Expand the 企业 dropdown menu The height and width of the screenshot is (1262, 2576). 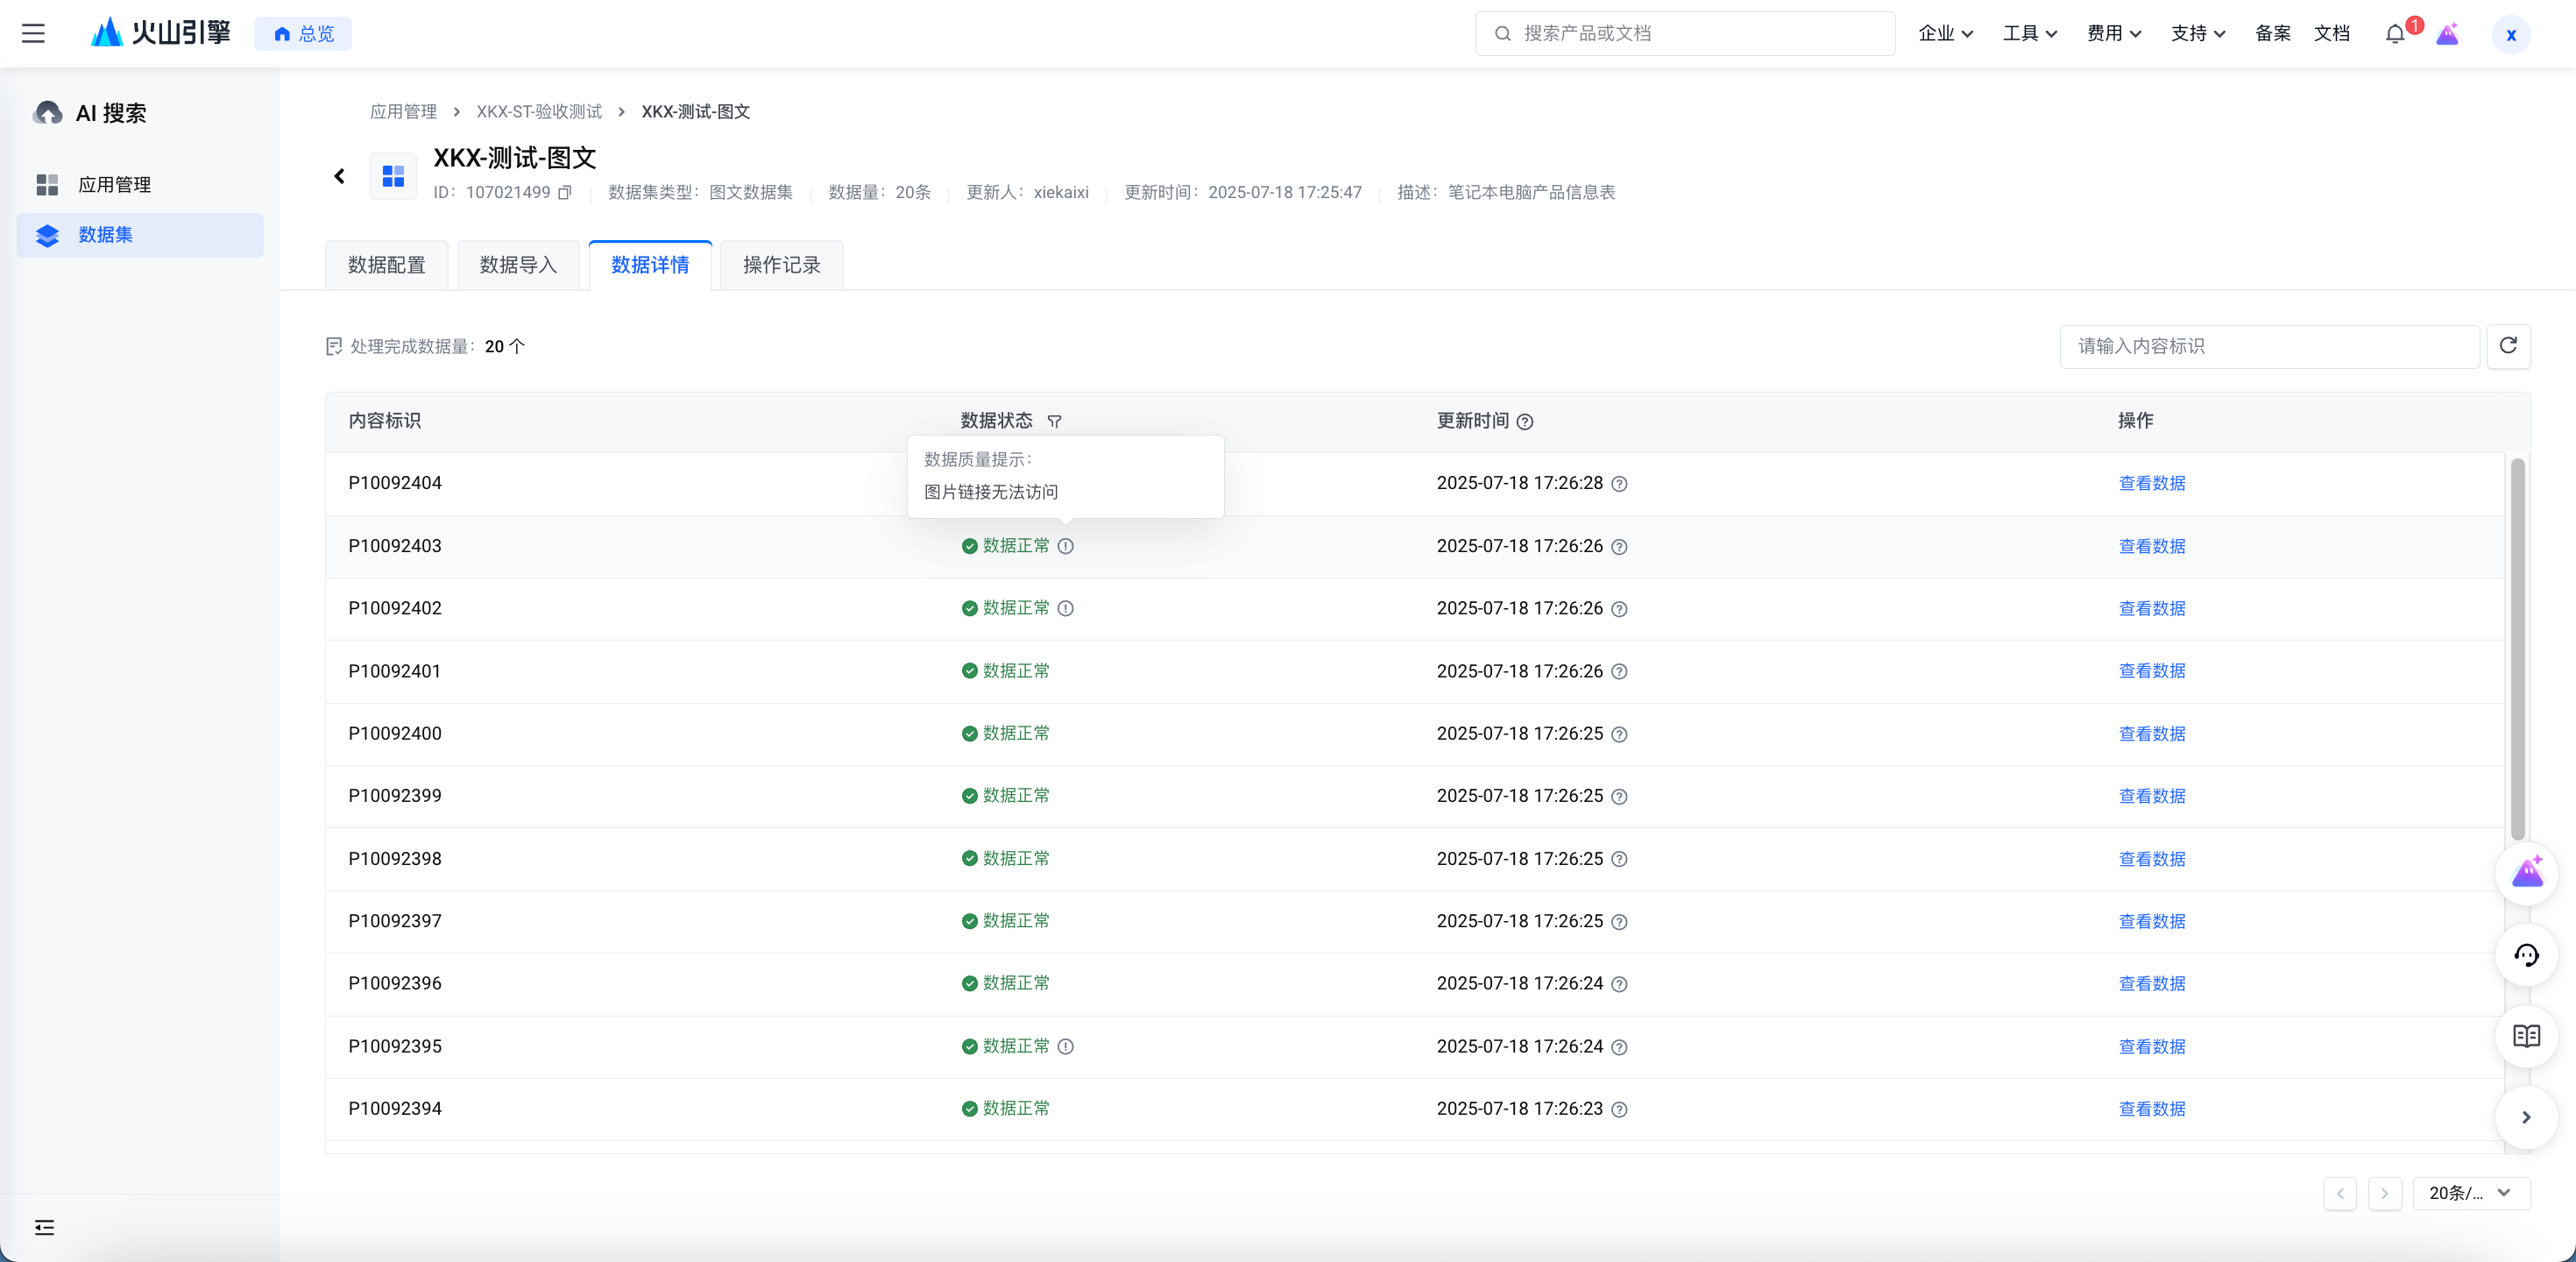pos(1945,34)
